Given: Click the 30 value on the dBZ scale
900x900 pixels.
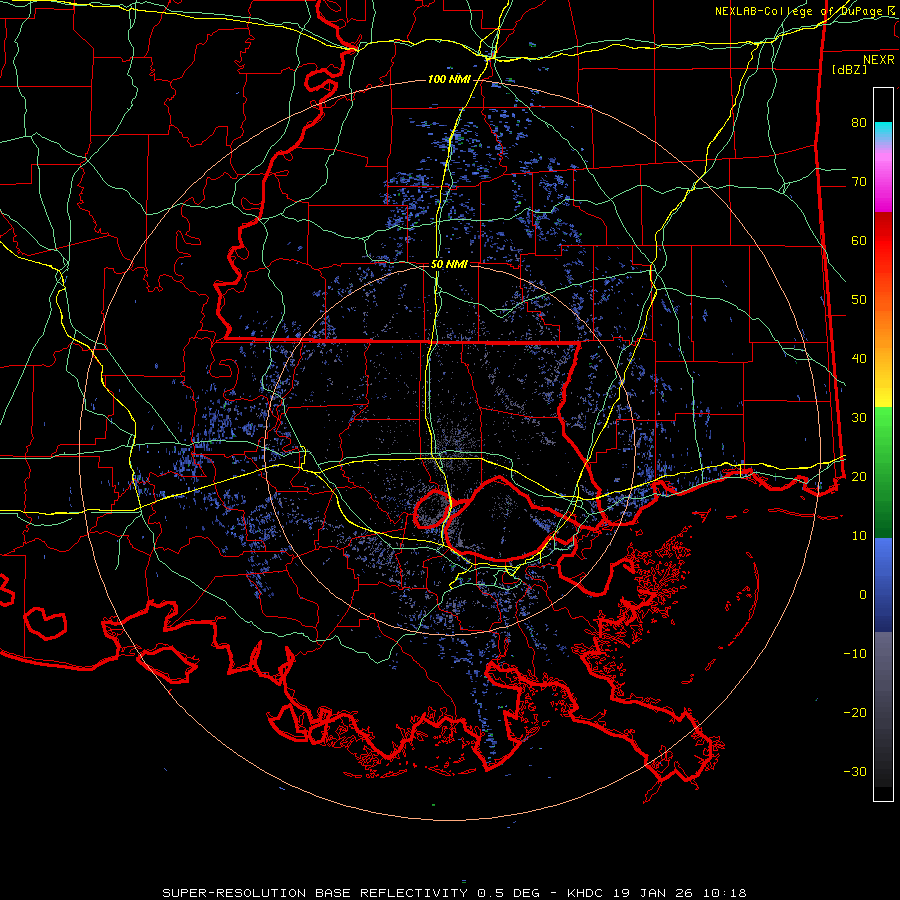Looking at the screenshot, I should tap(859, 418).
